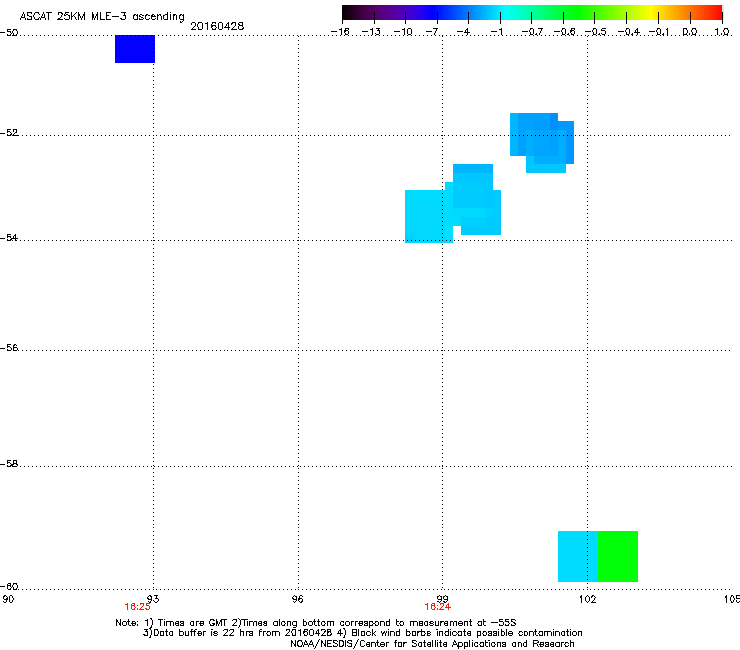The height and width of the screenshot is (650, 740).
Task: Click the NOAA/NESDIS Center credit line
Action: (432, 643)
